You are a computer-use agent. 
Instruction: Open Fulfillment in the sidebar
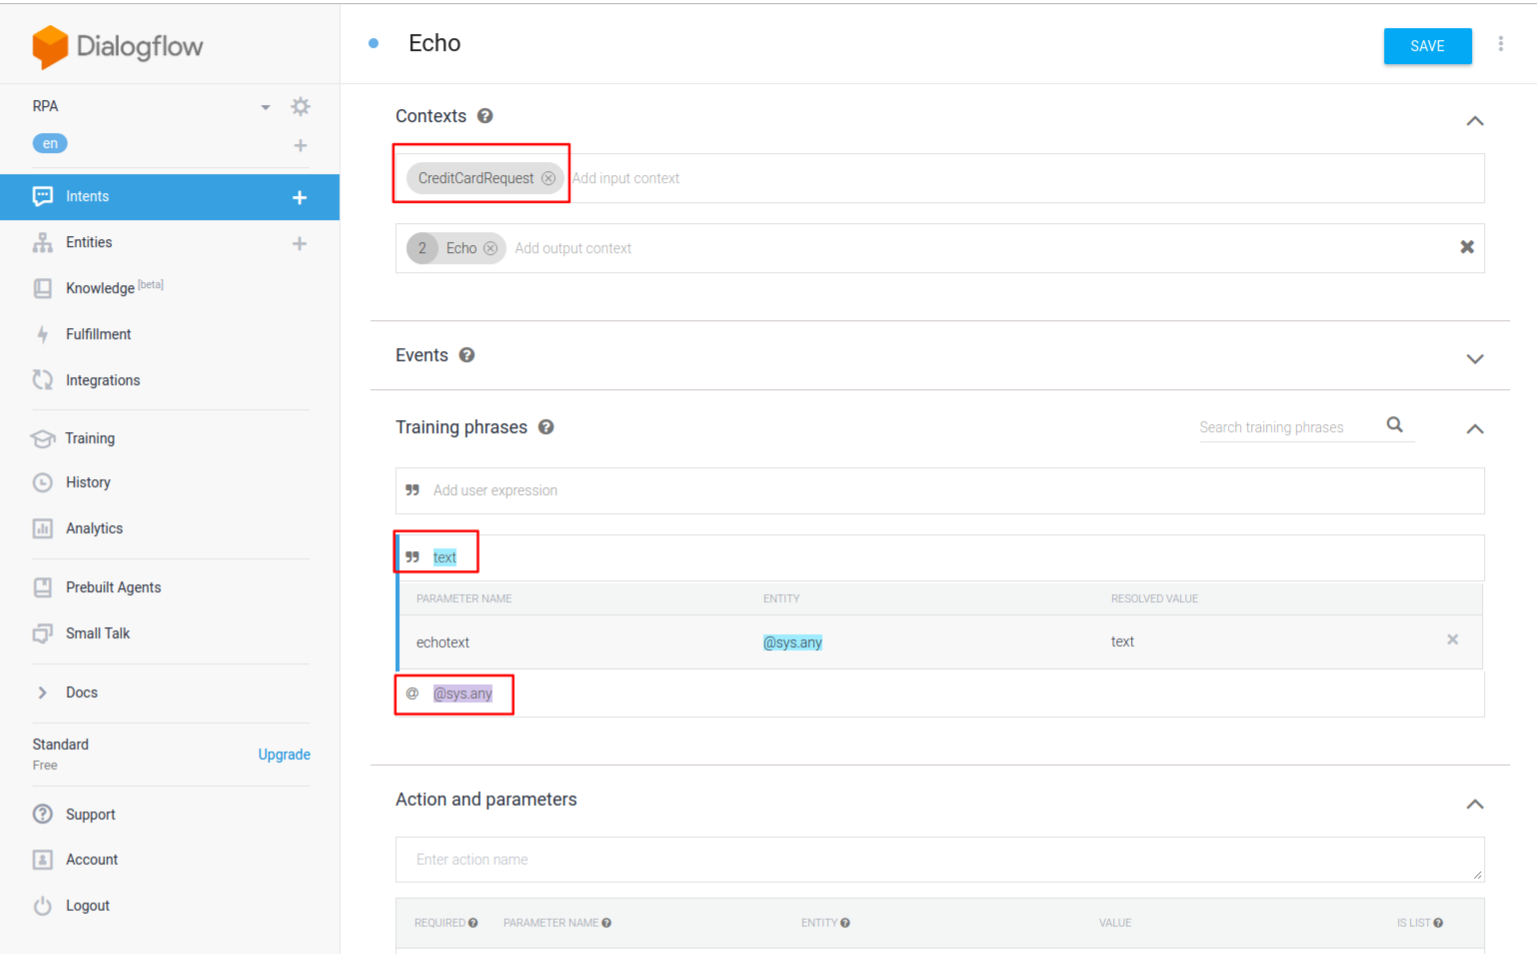tap(98, 334)
